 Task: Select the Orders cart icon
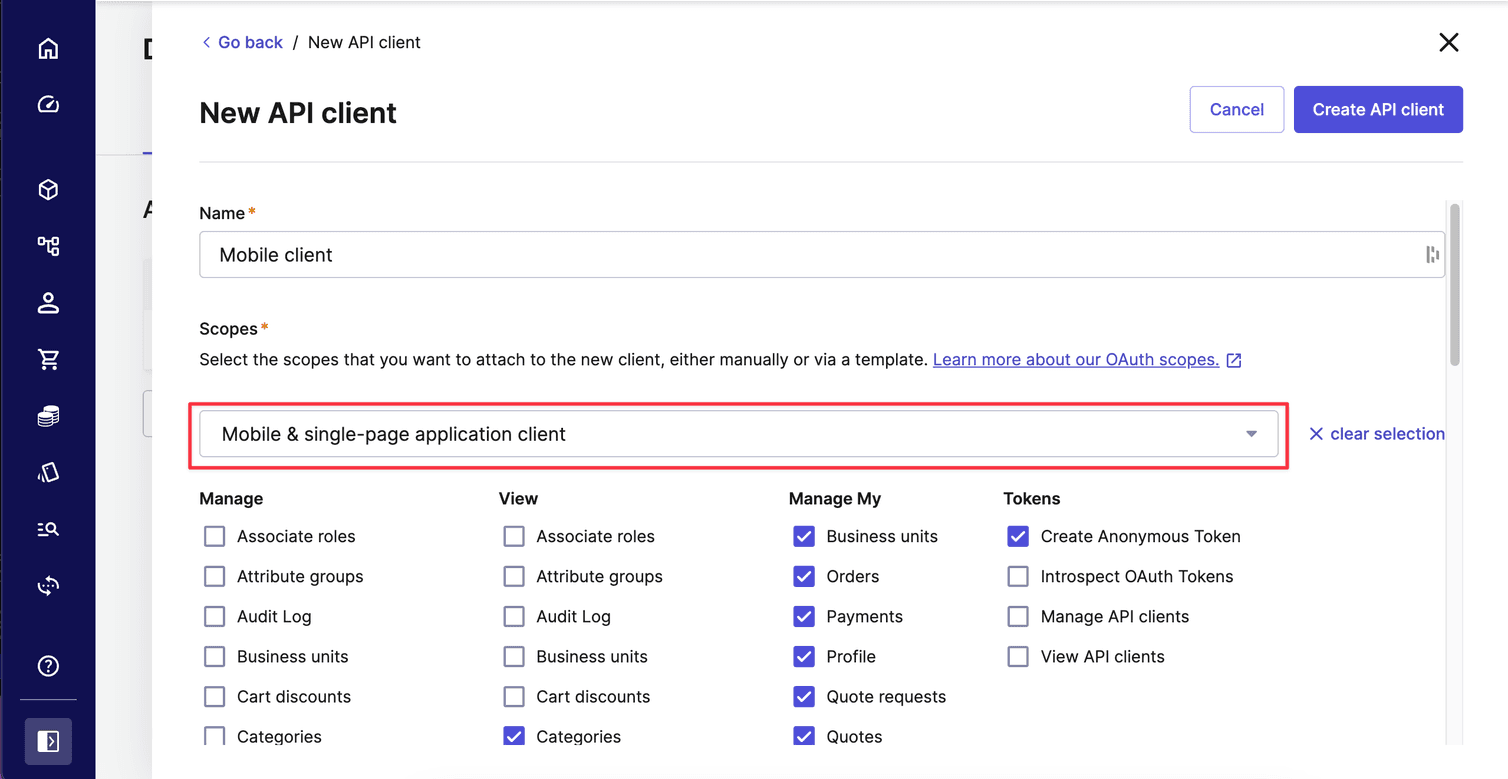tap(48, 360)
